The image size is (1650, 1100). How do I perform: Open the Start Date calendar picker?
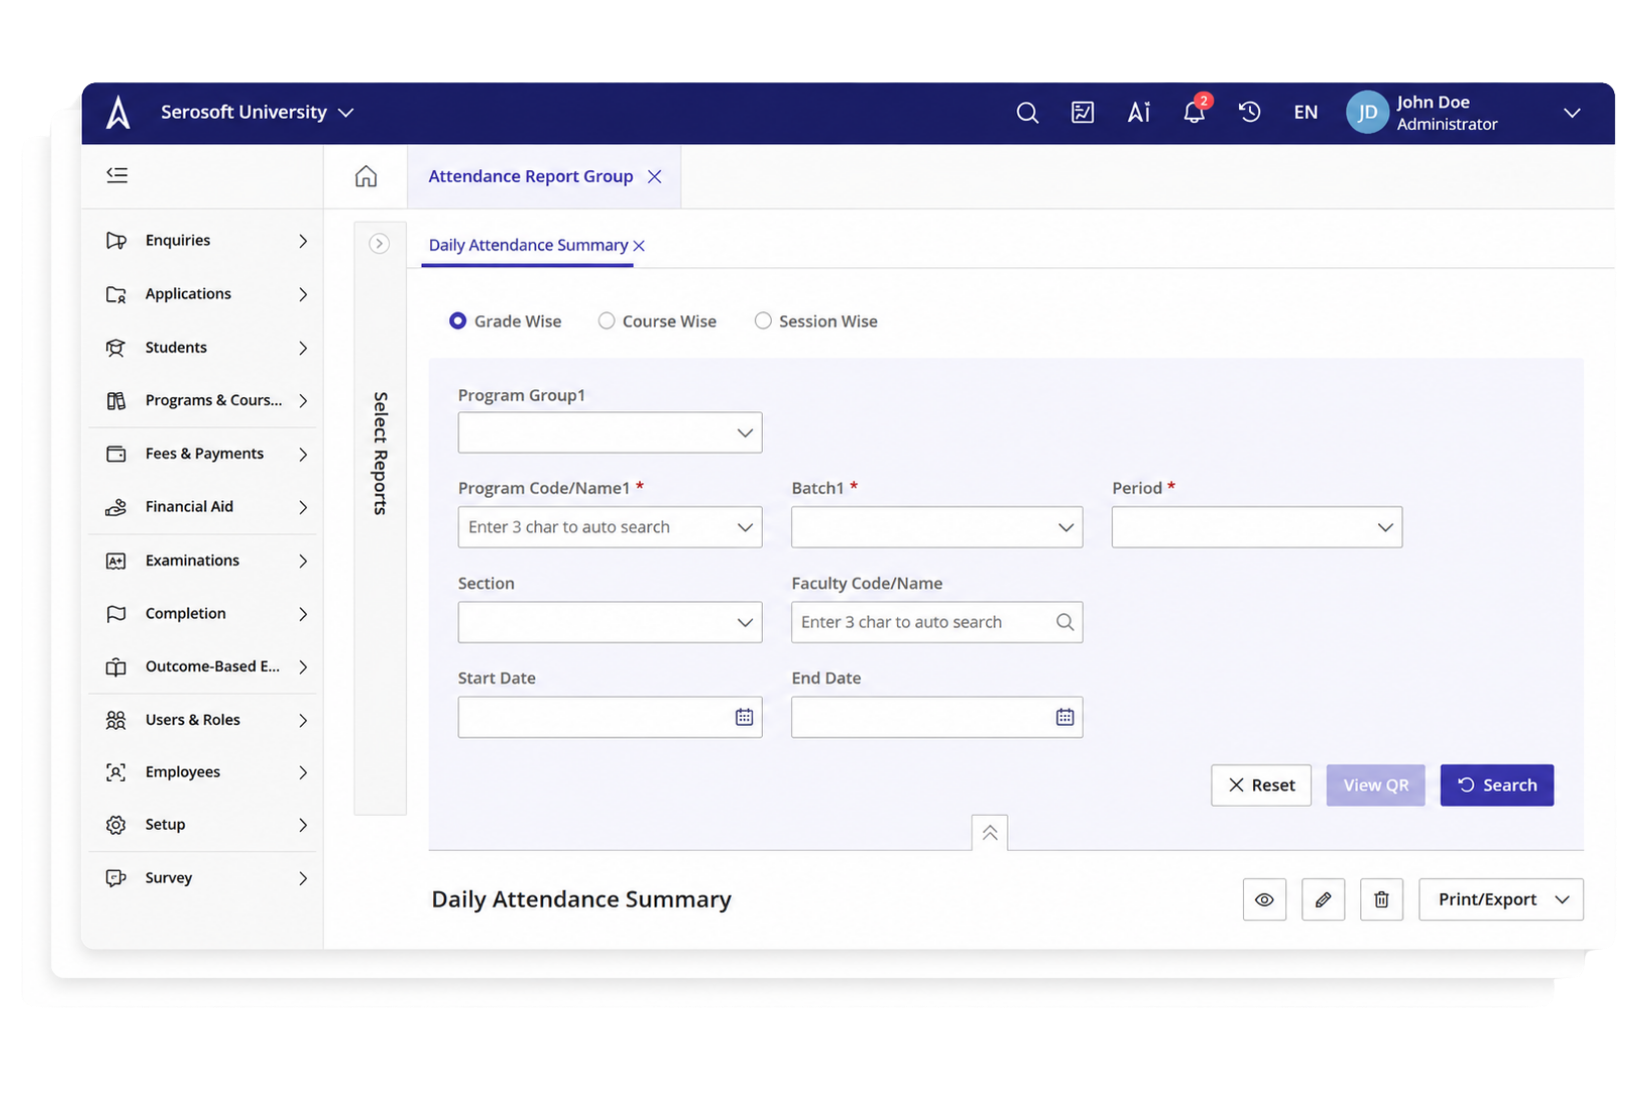(744, 717)
